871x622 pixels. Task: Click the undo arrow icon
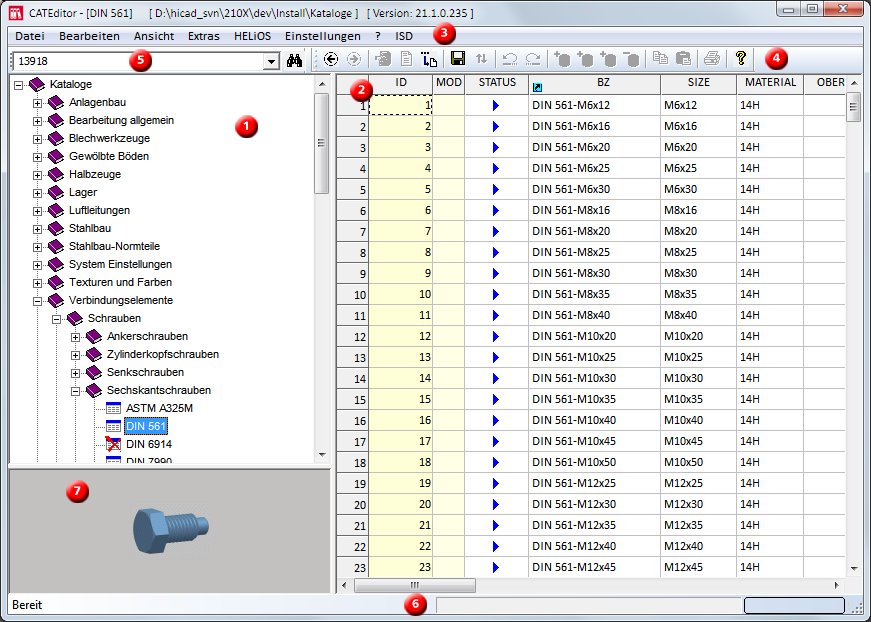point(509,60)
